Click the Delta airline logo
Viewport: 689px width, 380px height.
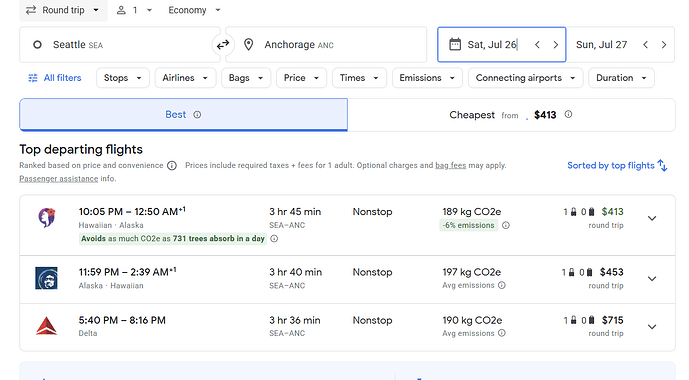pyautogui.click(x=46, y=326)
